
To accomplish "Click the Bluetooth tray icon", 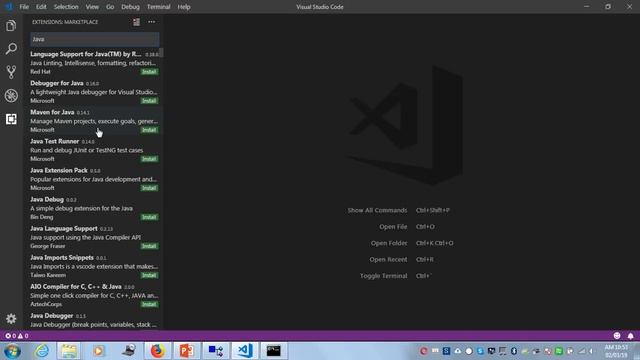I will pos(513,351).
